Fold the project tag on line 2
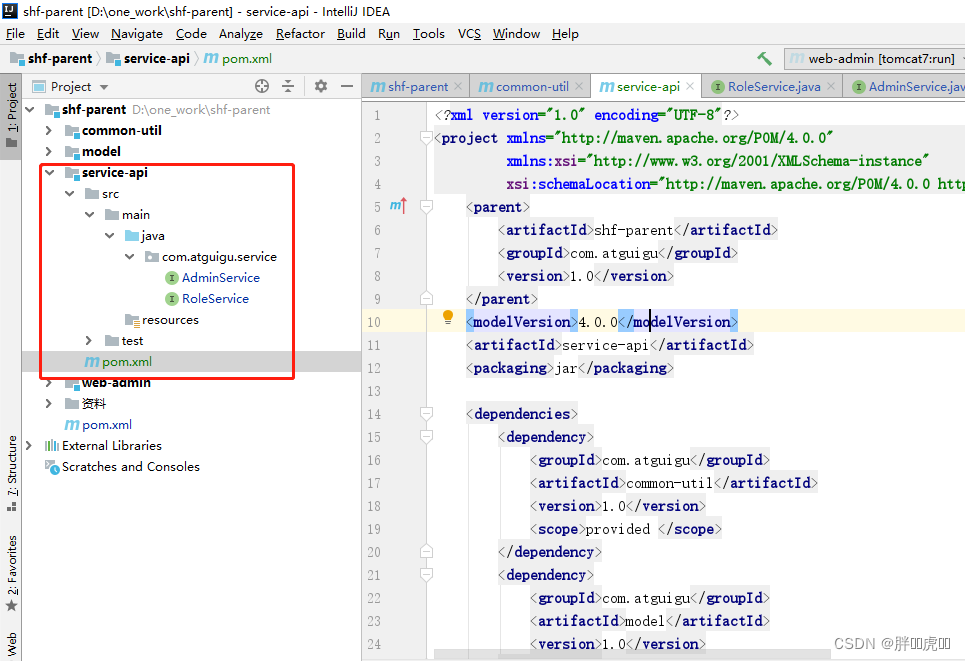 (426, 138)
